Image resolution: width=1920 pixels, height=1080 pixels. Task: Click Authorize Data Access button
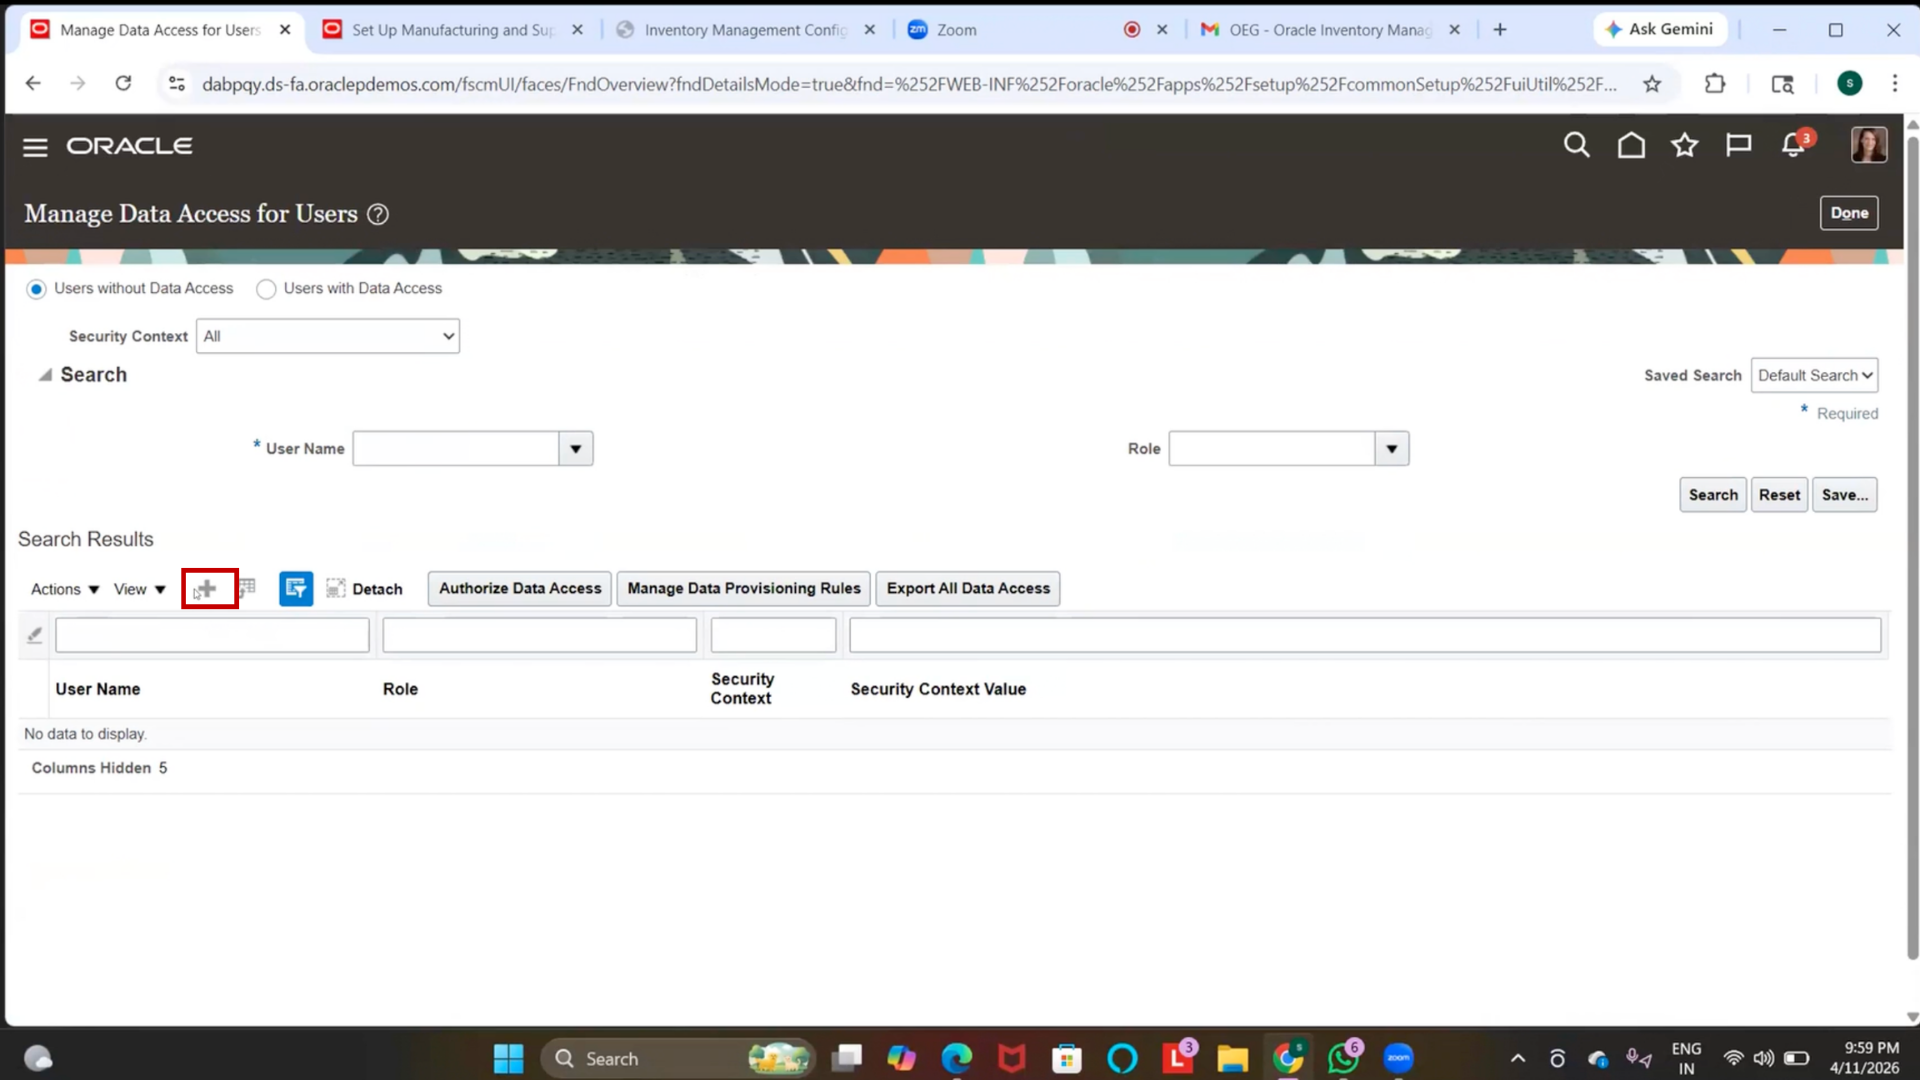click(x=520, y=588)
